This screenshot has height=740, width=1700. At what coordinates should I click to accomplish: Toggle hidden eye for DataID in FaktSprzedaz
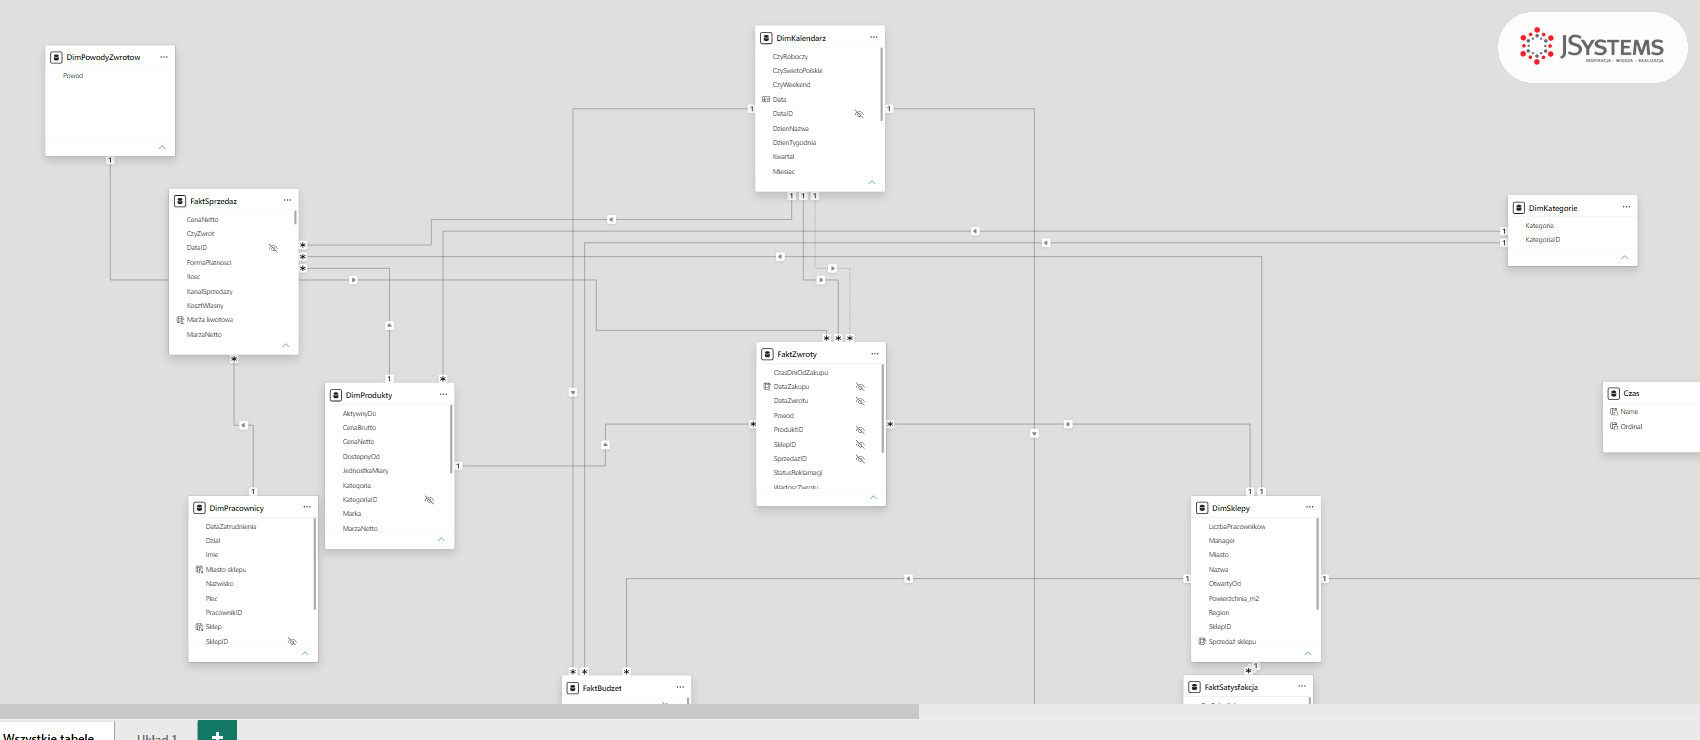273,248
